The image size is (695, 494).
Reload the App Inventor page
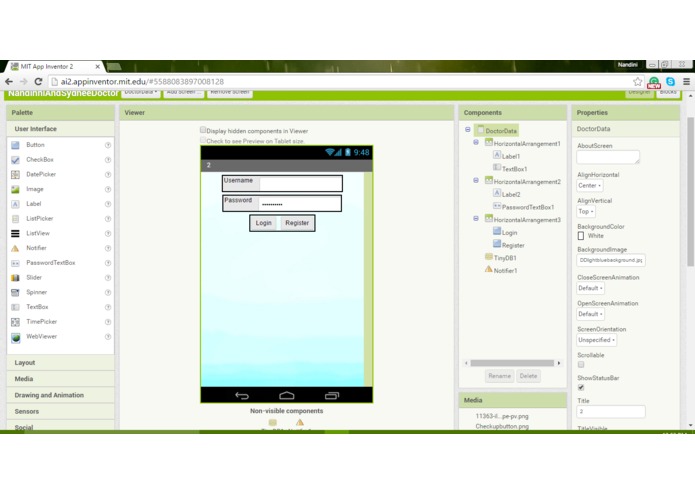[38, 82]
